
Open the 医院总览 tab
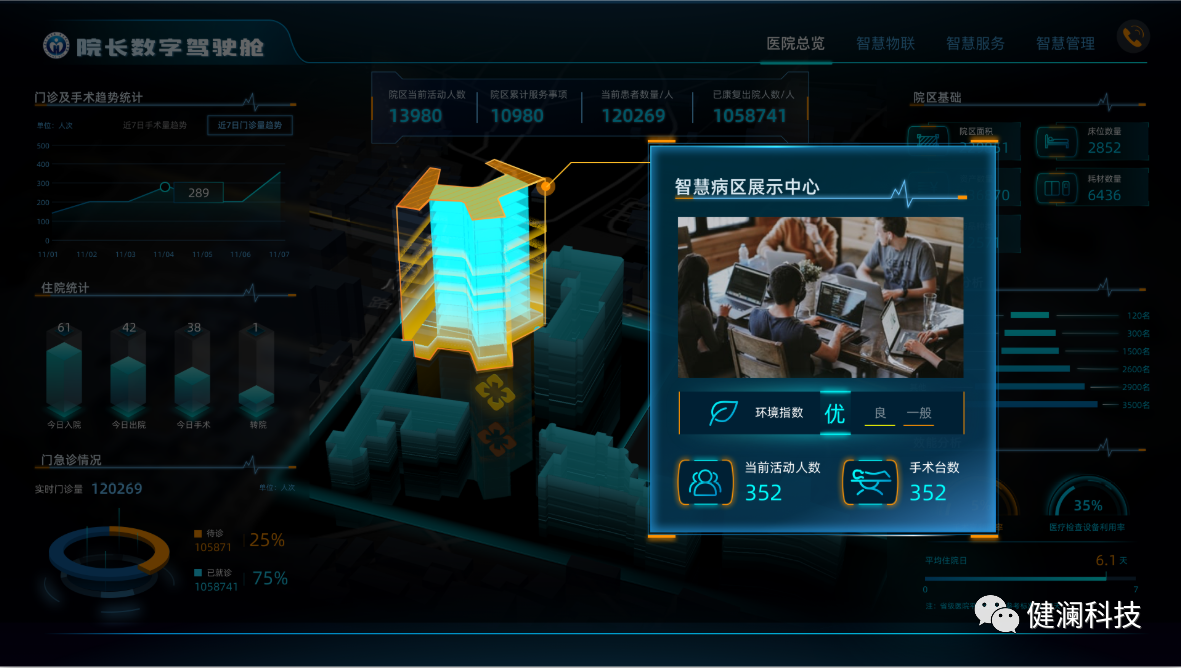(795, 44)
